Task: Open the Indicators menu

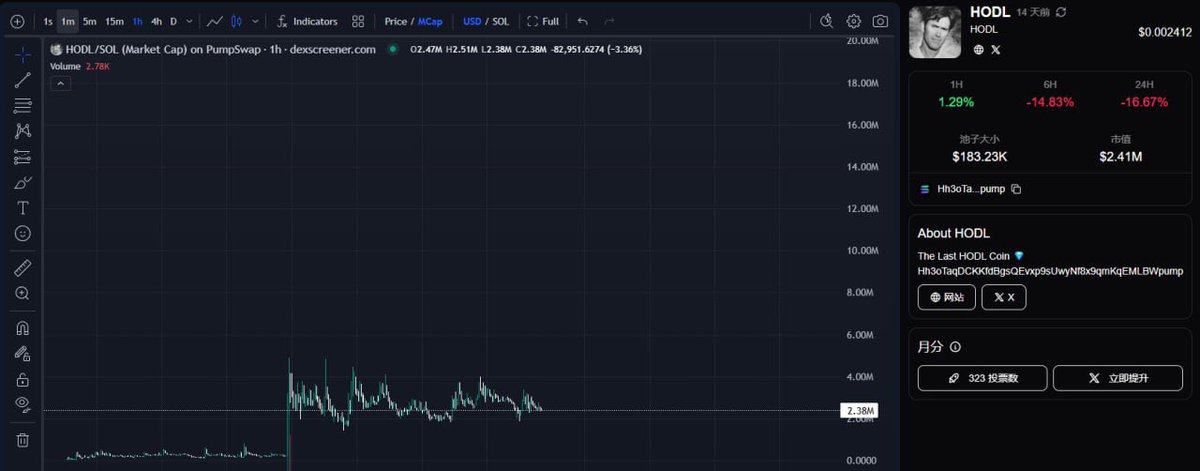Action: coord(307,21)
